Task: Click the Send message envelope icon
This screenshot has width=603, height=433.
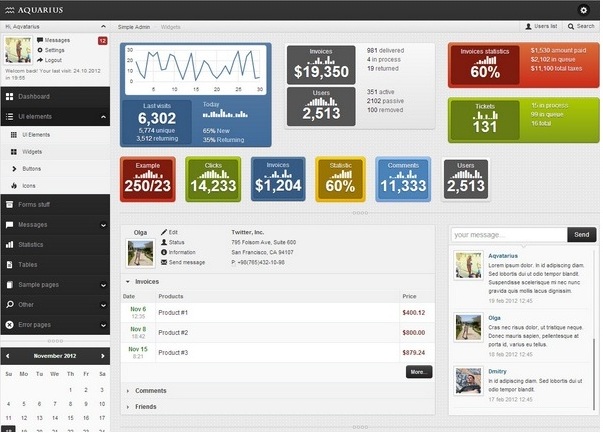Action: 164,262
